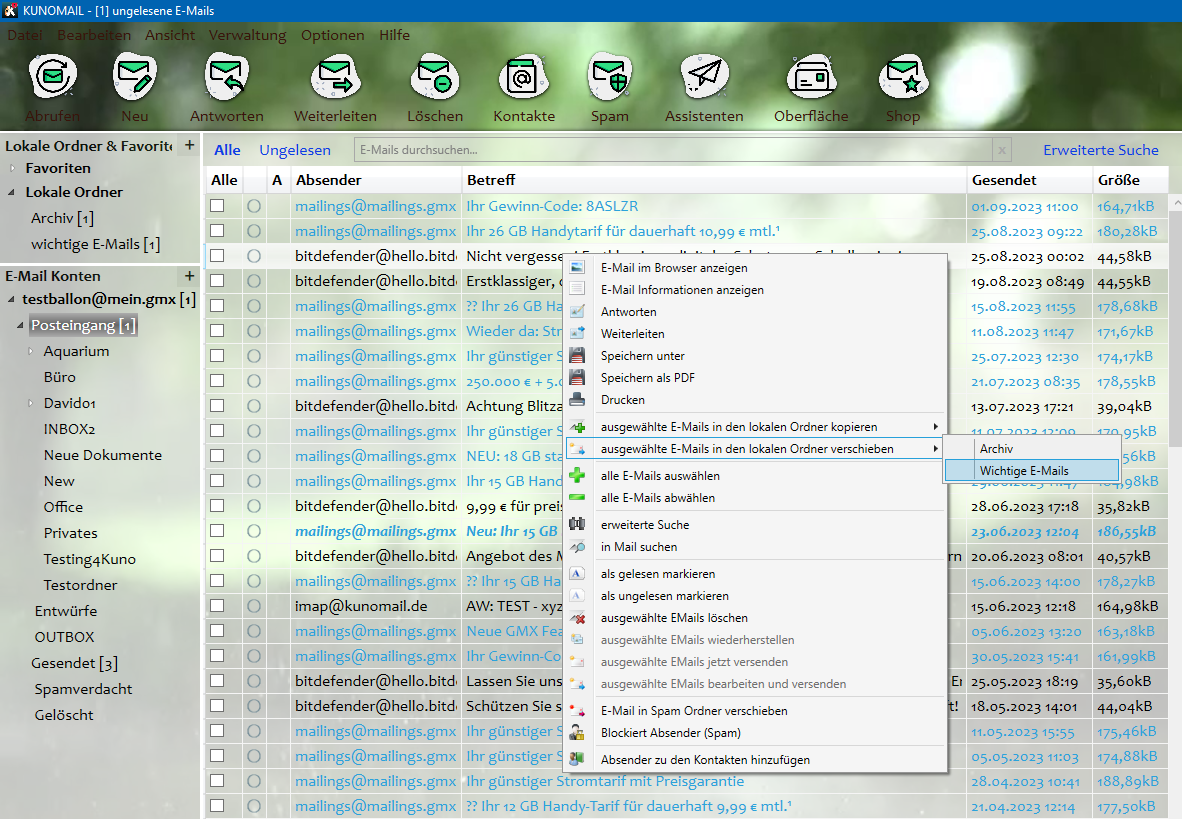Image resolution: width=1182 pixels, height=819 pixels.
Task: Clear the search field with X button
Action: pos(1002,150)
